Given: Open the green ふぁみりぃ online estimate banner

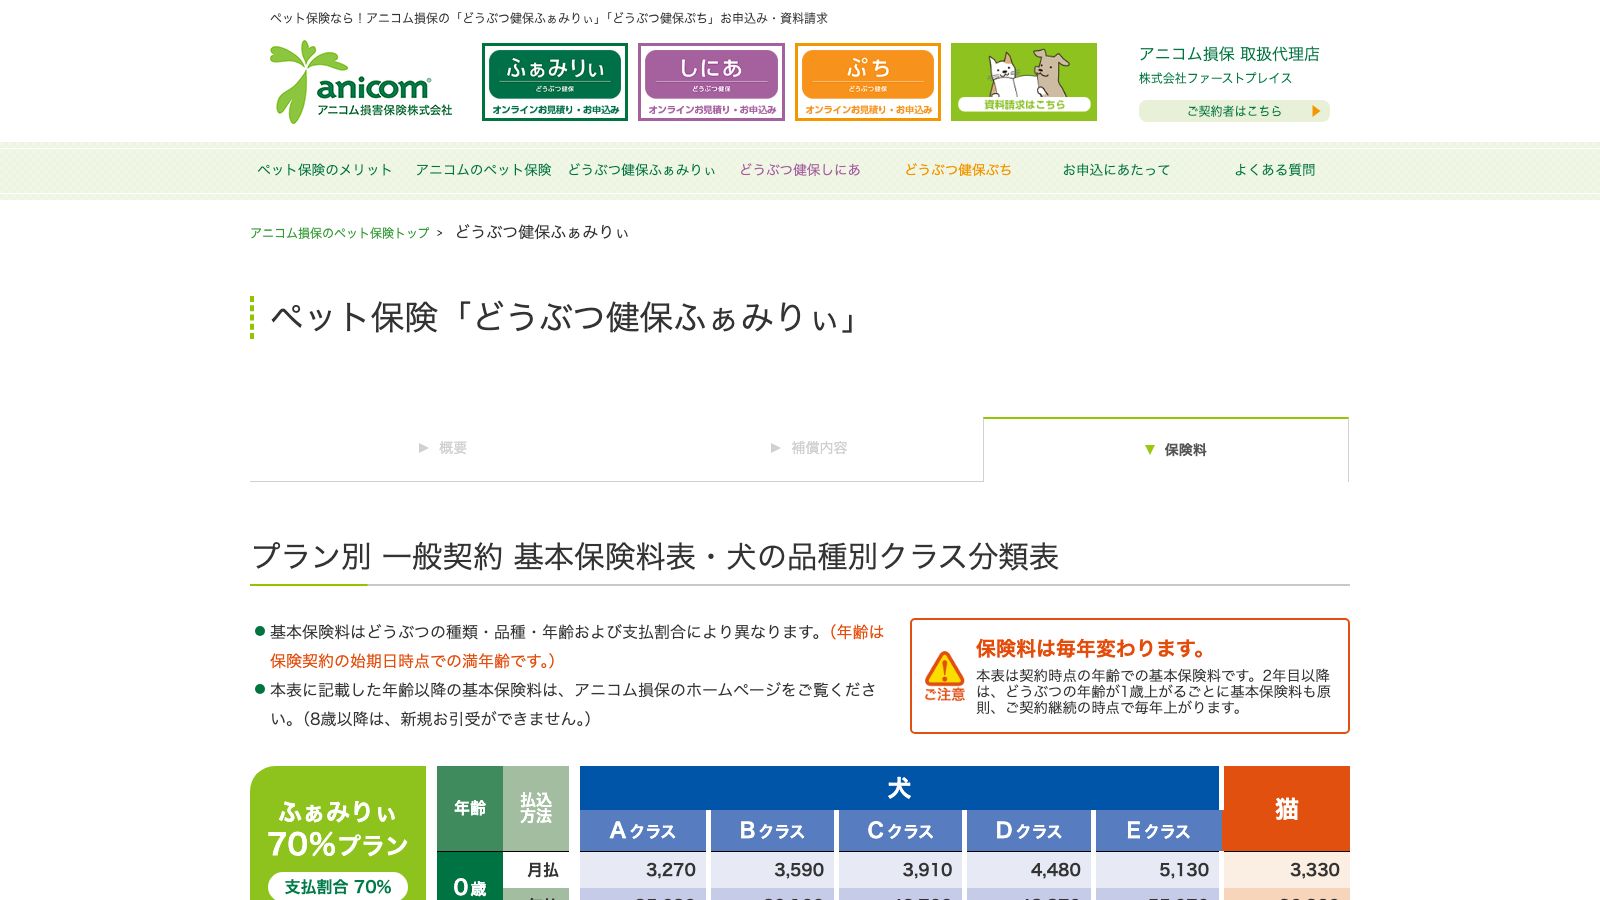Looking at the screenshot, I should (x=555, y=82).
